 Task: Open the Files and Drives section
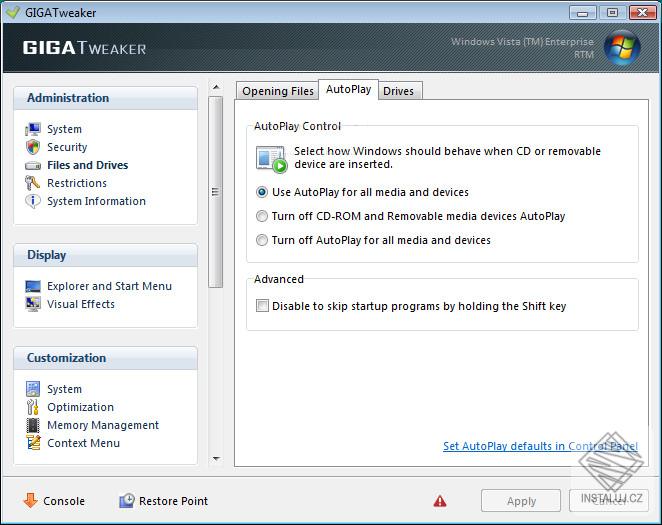pos(87,165)
